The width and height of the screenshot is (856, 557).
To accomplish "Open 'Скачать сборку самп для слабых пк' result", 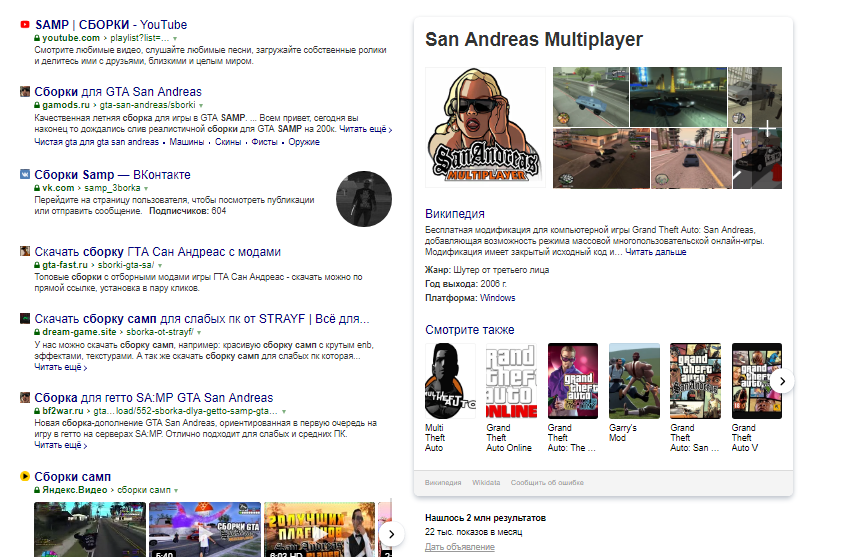I will point(202,319).
